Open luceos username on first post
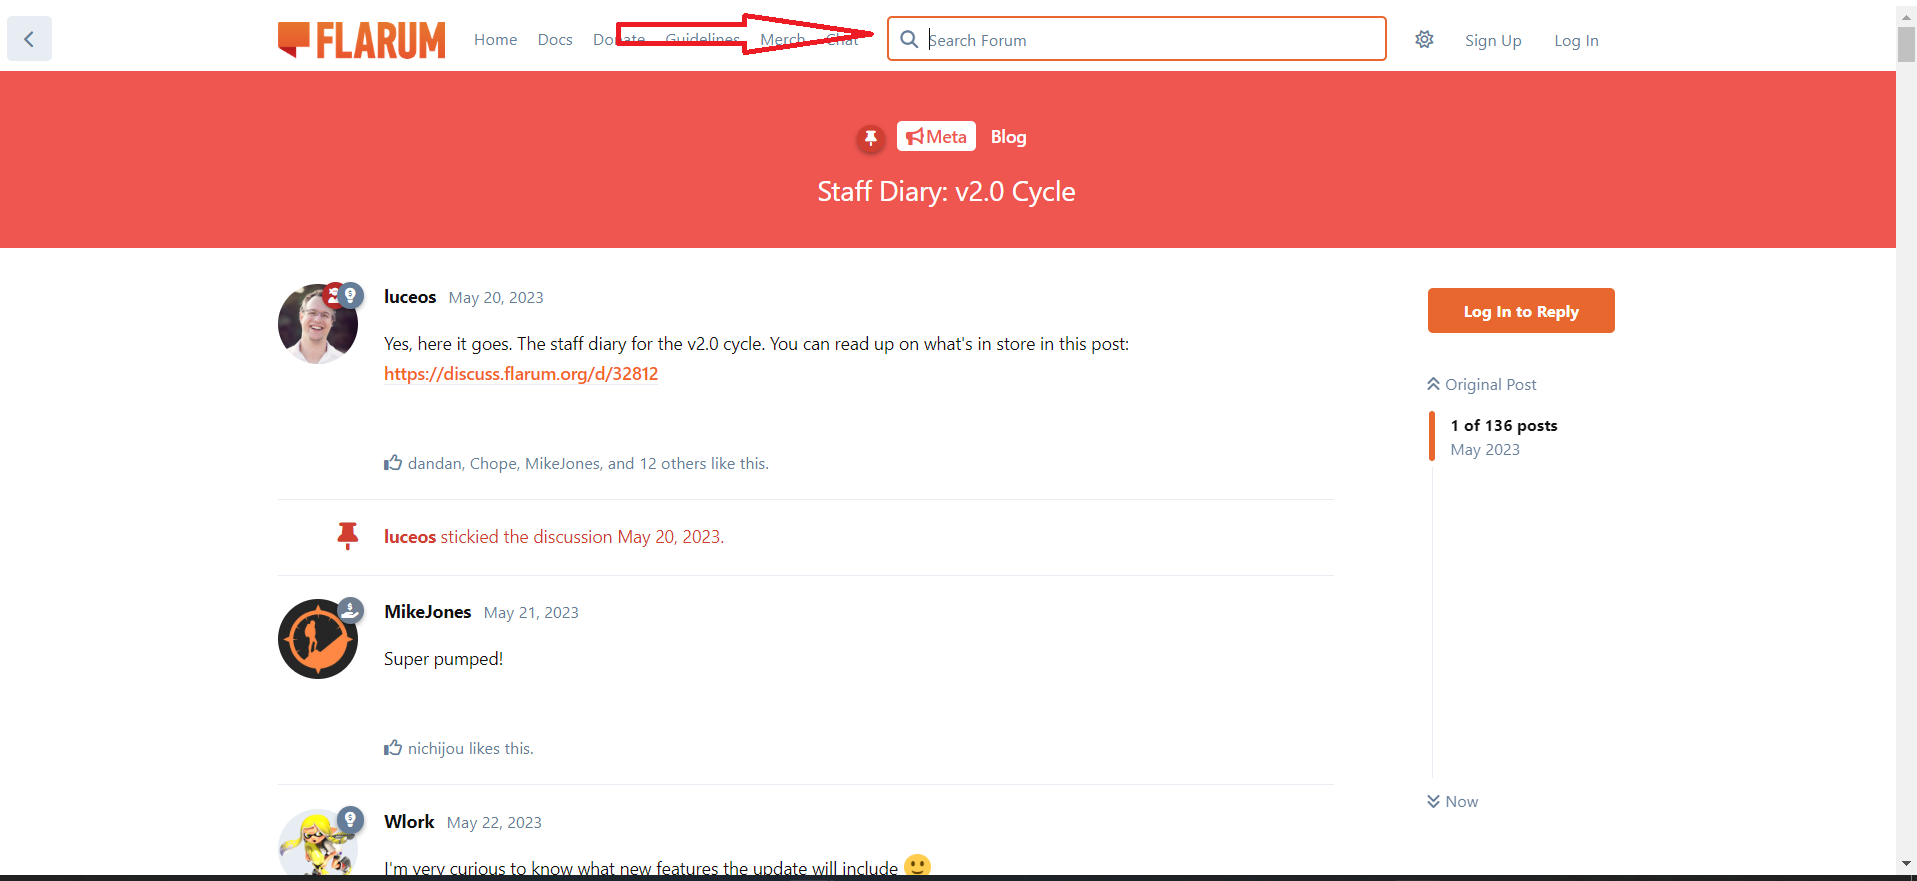1917x881 pixels. pos(410,297)
